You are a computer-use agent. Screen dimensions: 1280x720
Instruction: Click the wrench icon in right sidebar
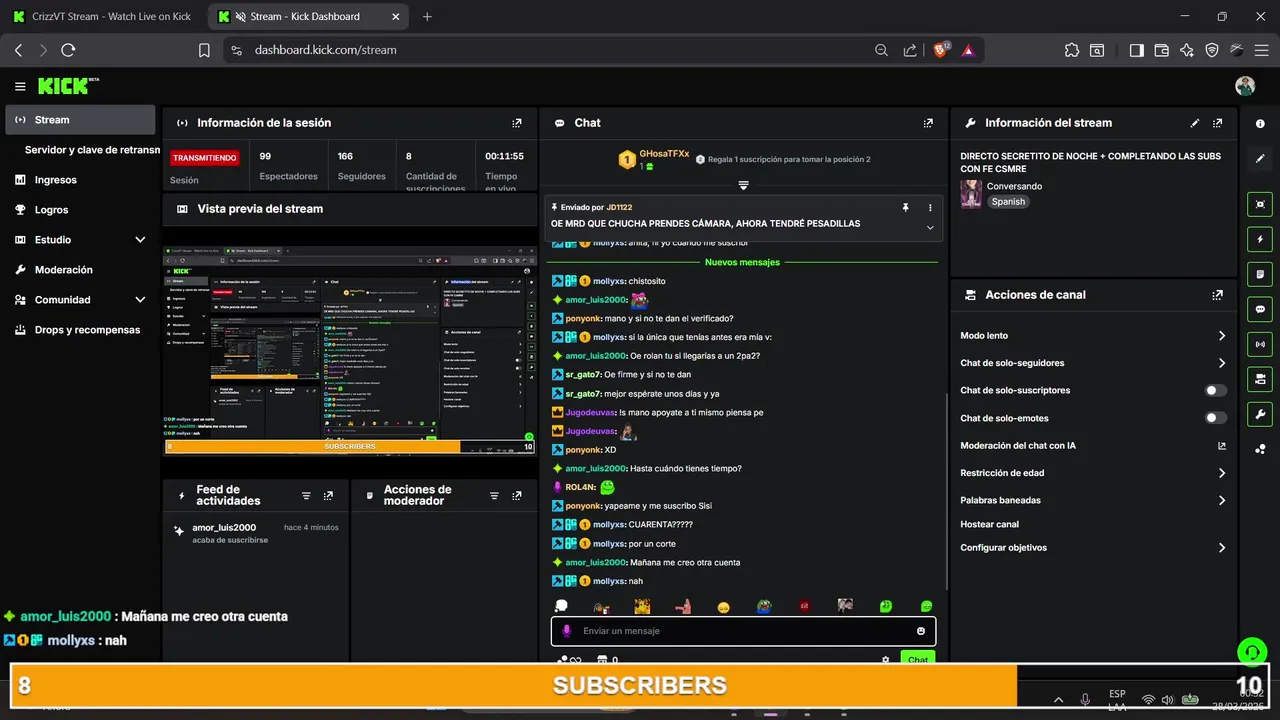(x=1260, y=414)
